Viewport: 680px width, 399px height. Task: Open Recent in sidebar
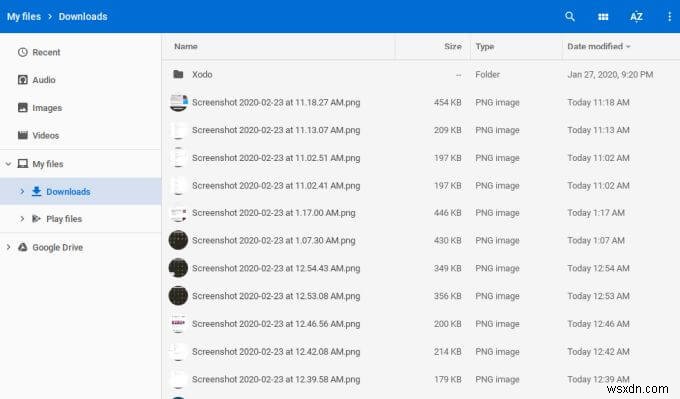tap(46, 52)
